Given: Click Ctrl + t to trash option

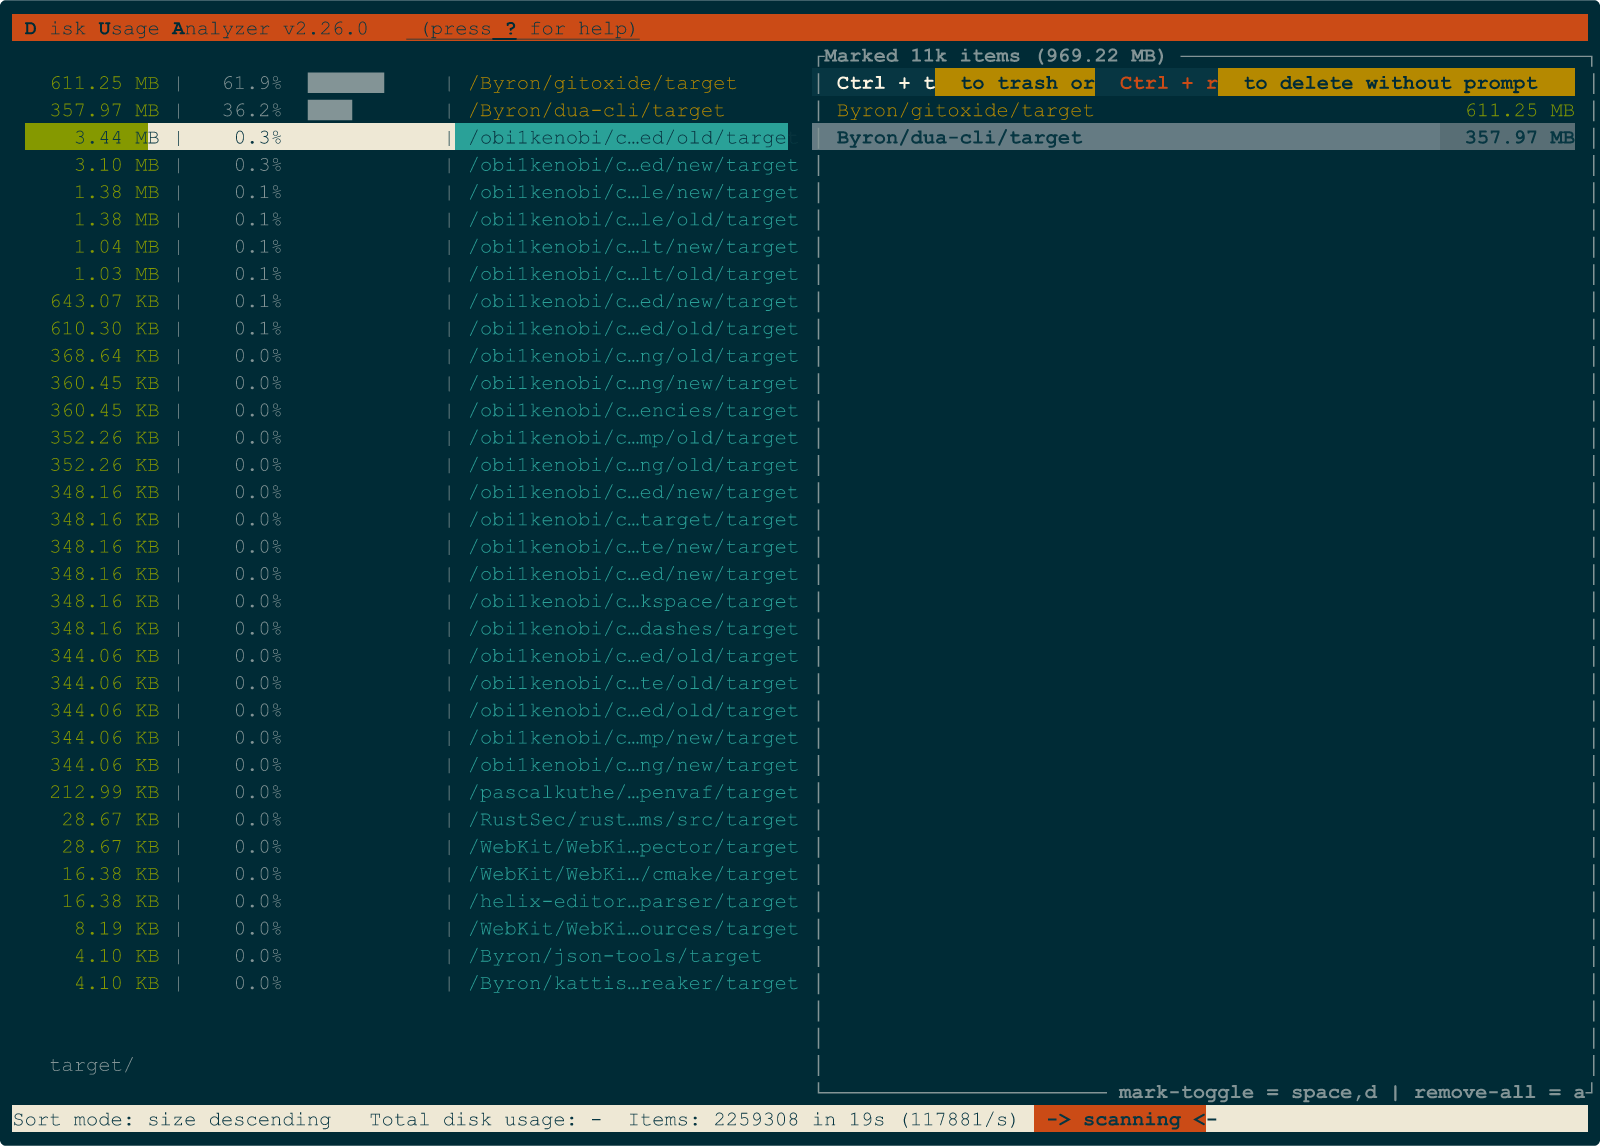Looking at the screenshot, I should (x=964, y=83).
